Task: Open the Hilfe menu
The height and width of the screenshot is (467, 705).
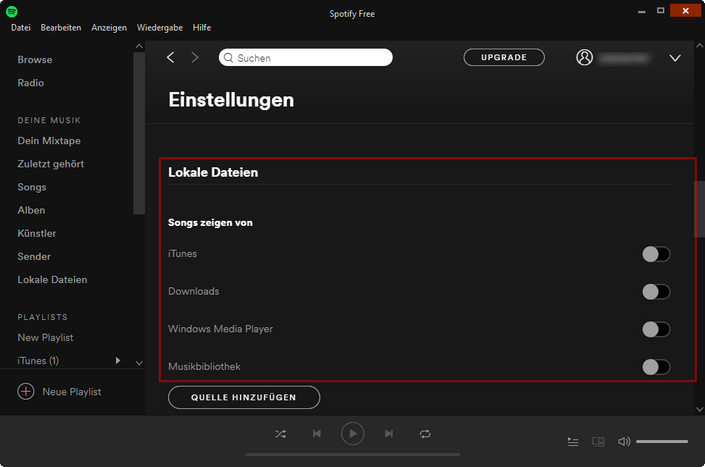Action: (x=202, y=28)
